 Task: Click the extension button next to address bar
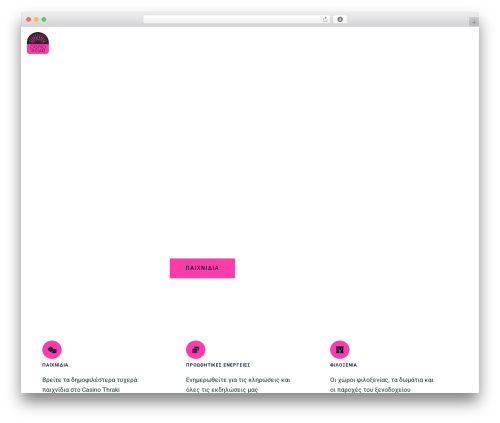pos(340,19)
